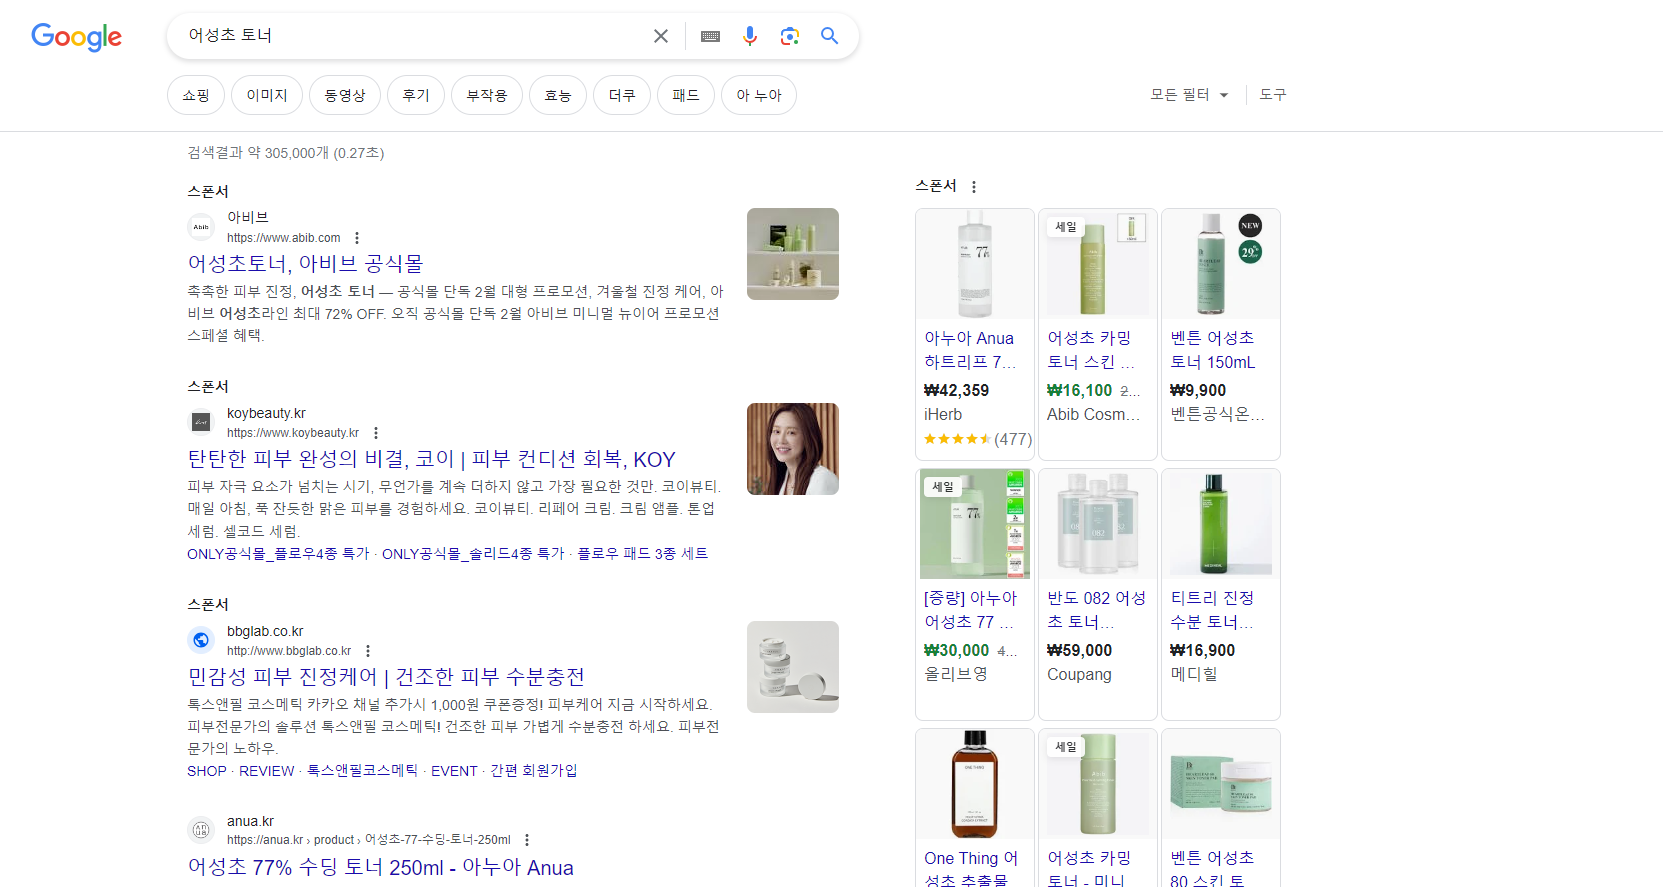Click 검색결과 약 305,000개 result count
This screenshot has width=1663, height=887.
click(286, 153)
